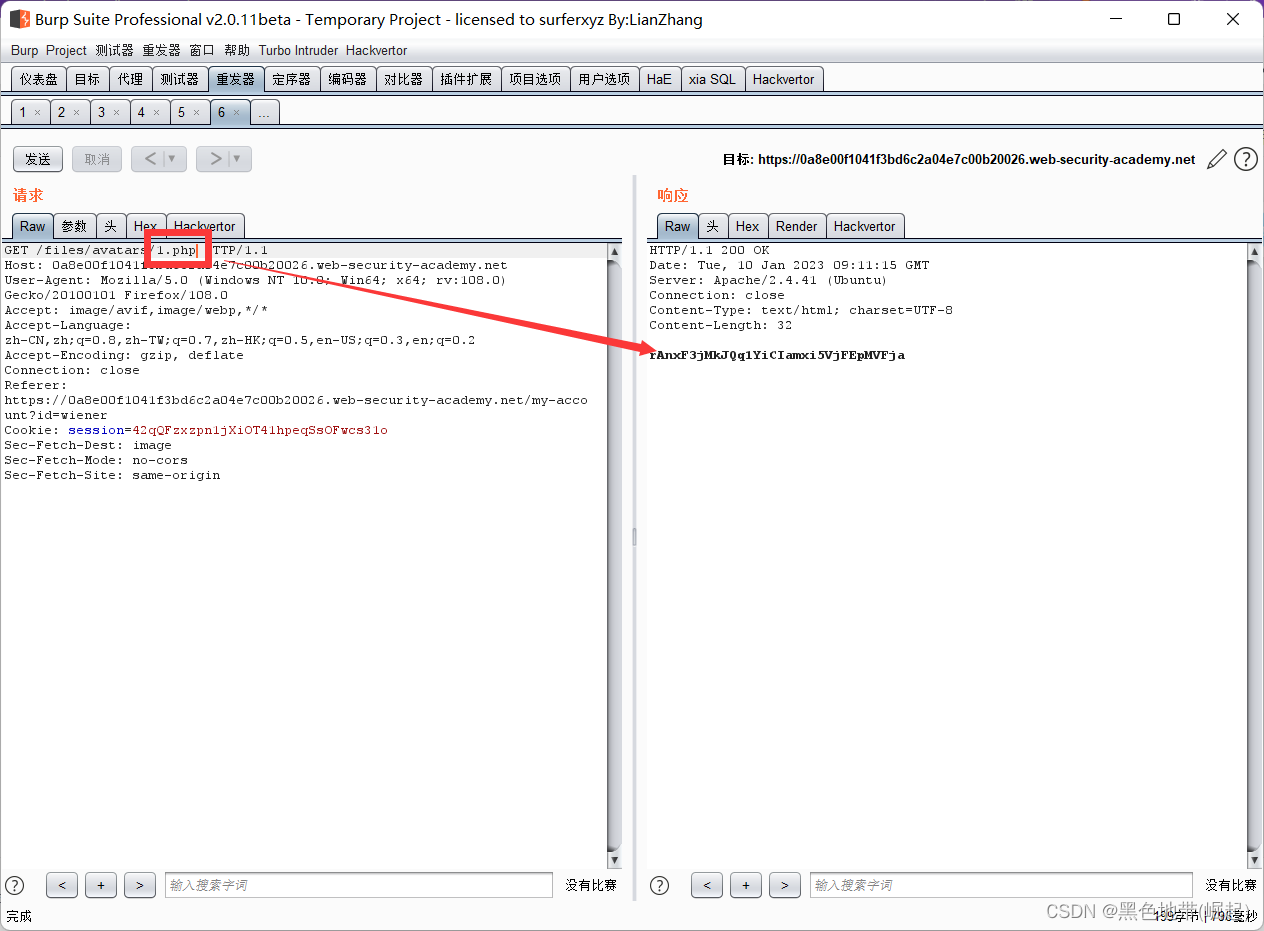Click the 取消 cancel button
The width and height of the screenshot is (1264, 931).
tap(97, 159)
